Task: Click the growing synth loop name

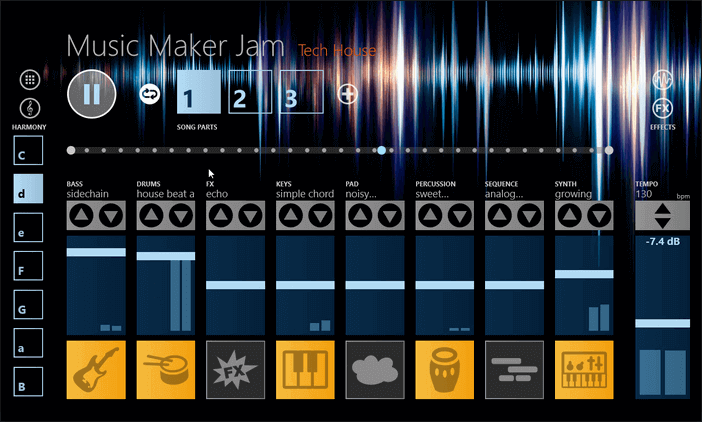Action: pos(573,194)
